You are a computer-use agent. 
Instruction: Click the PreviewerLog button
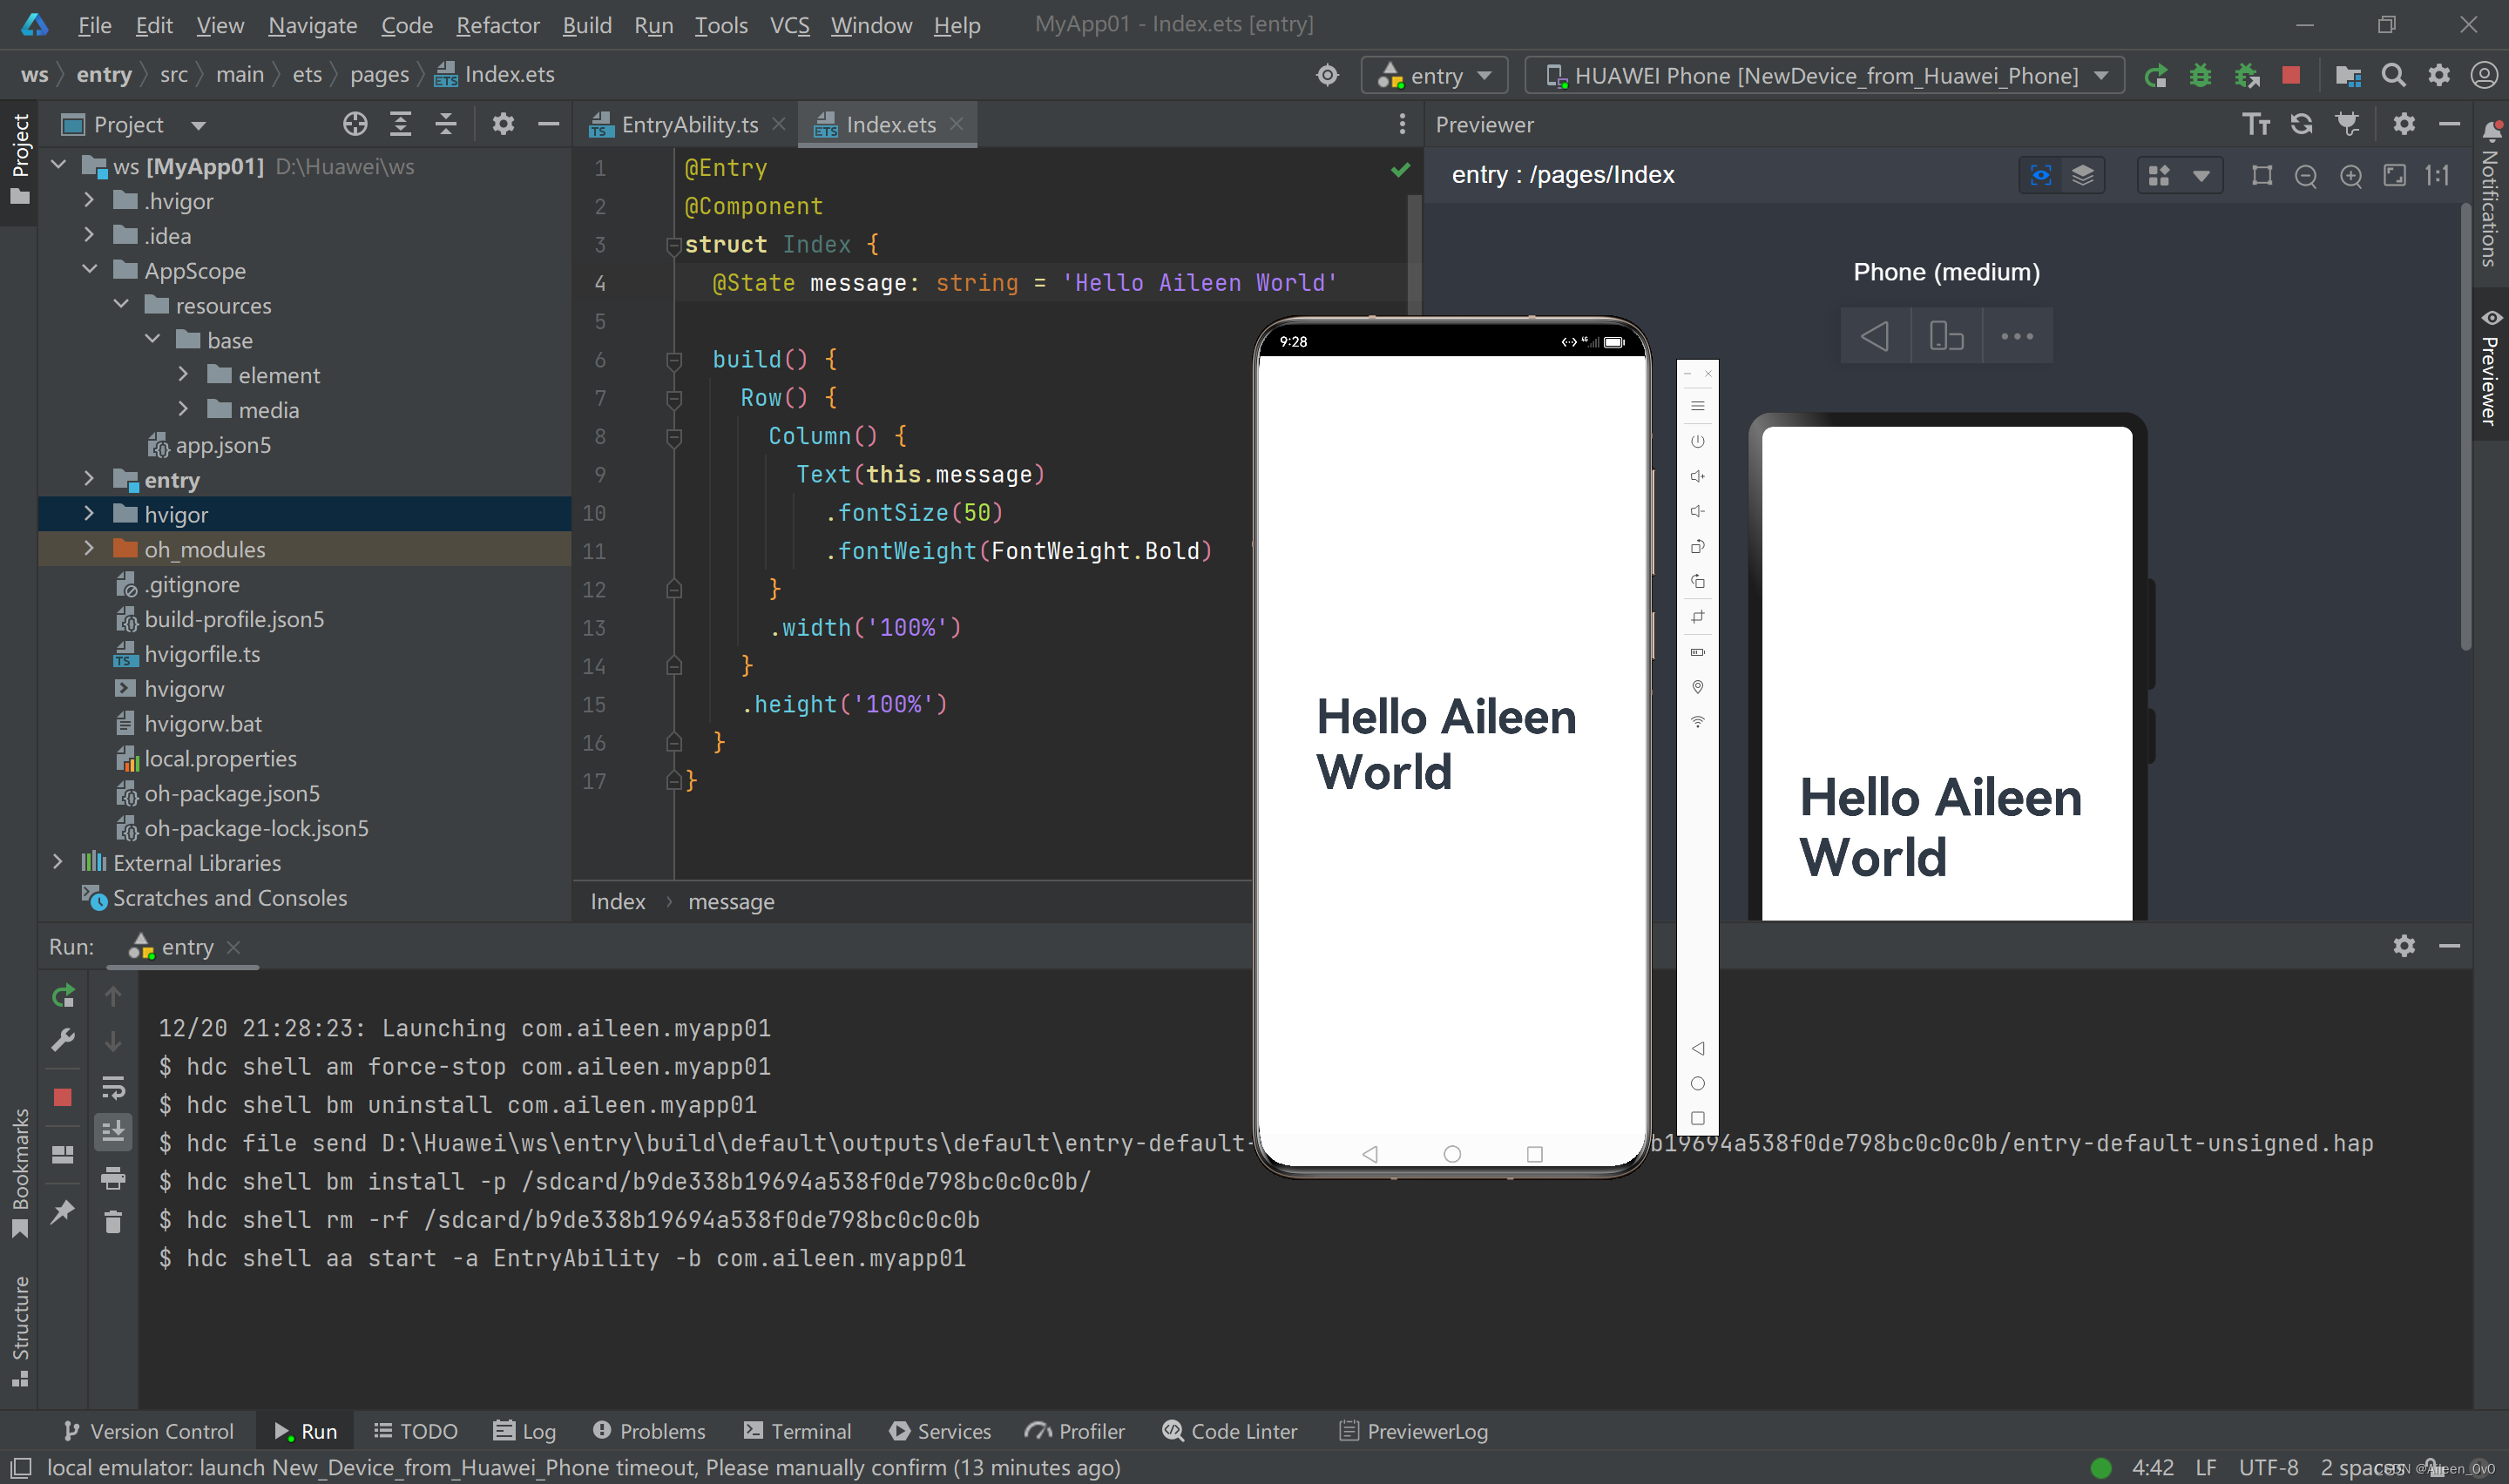[1412, 1429]
